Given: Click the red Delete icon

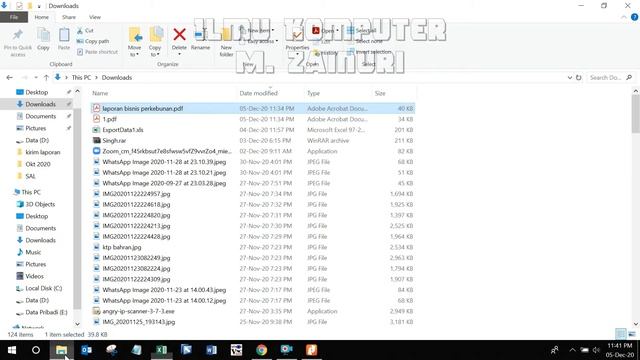Looking at the screenshot, I should pos(179,35).
